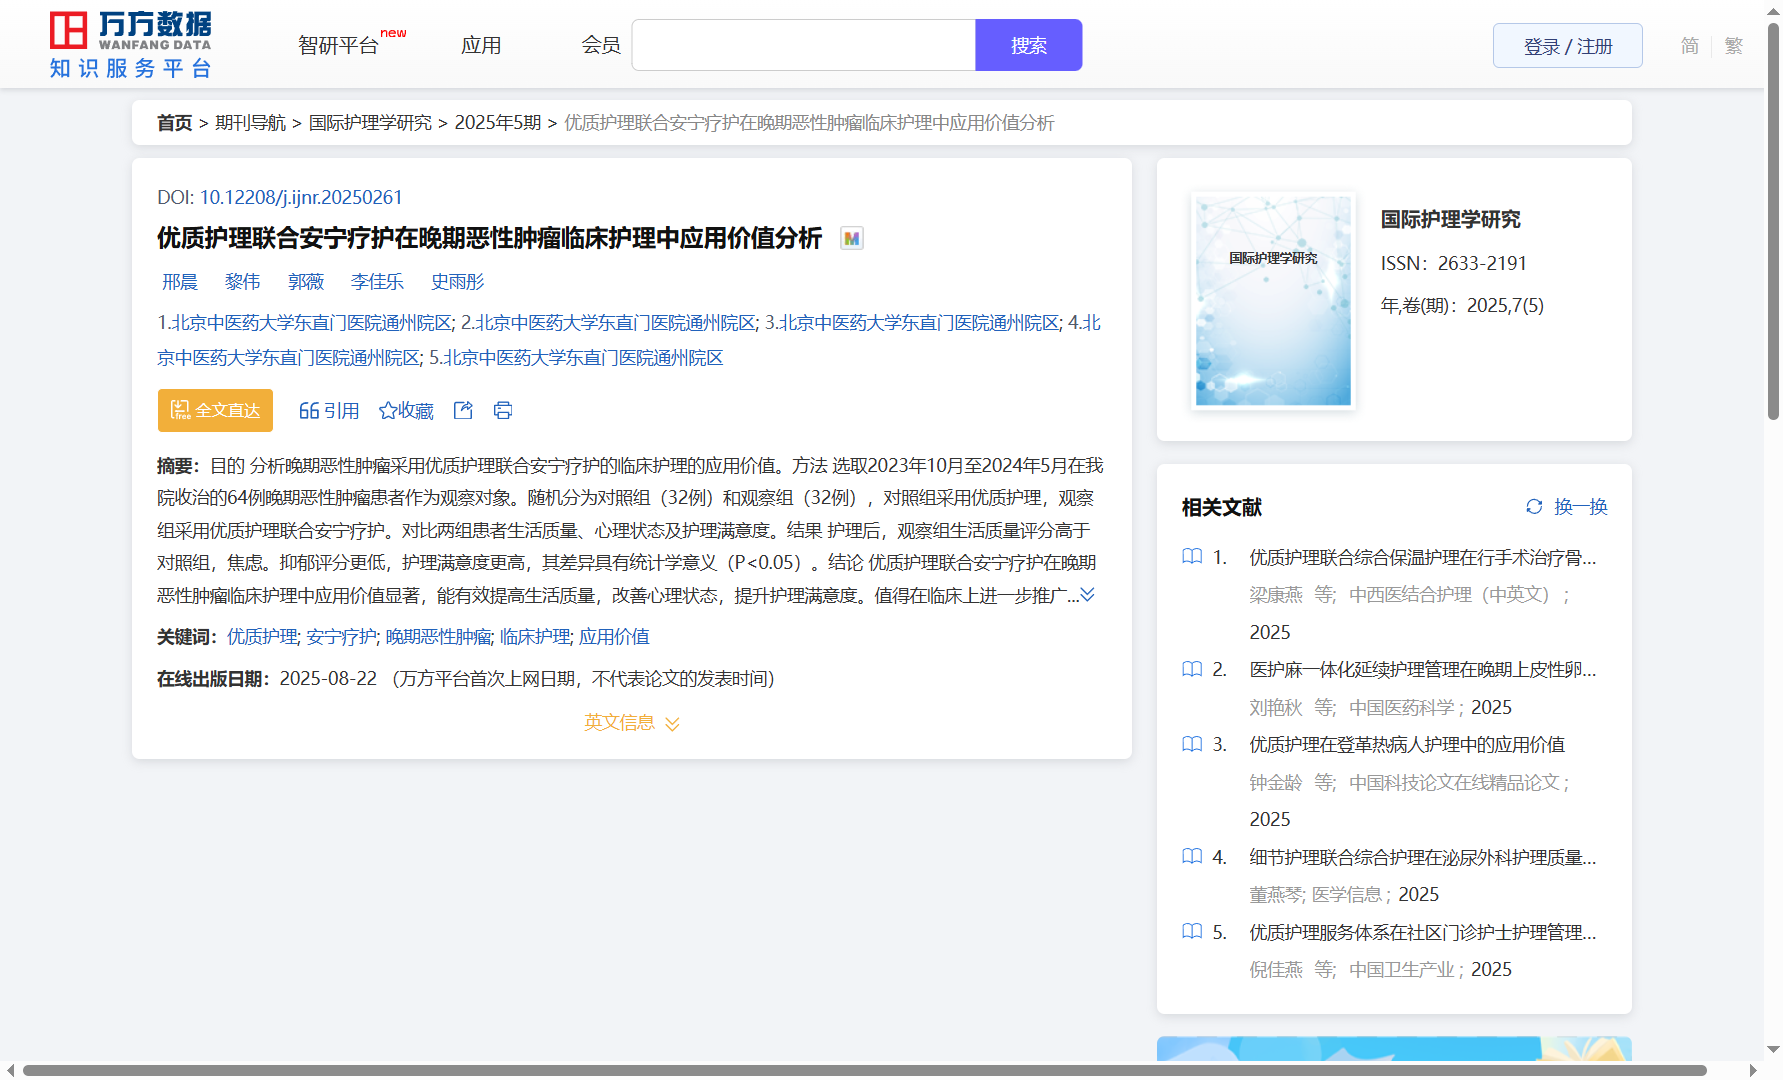Open the 会员 menu item

tap(600, 46)
